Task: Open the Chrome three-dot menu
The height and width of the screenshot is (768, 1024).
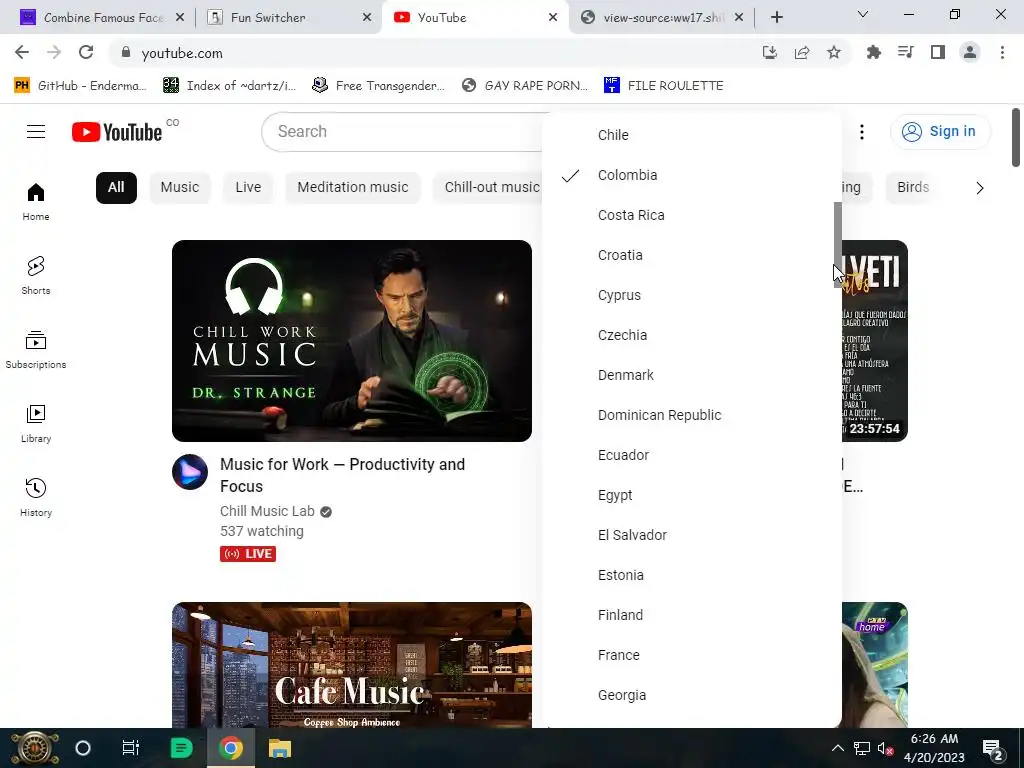Action: [x=1002, y=53]
